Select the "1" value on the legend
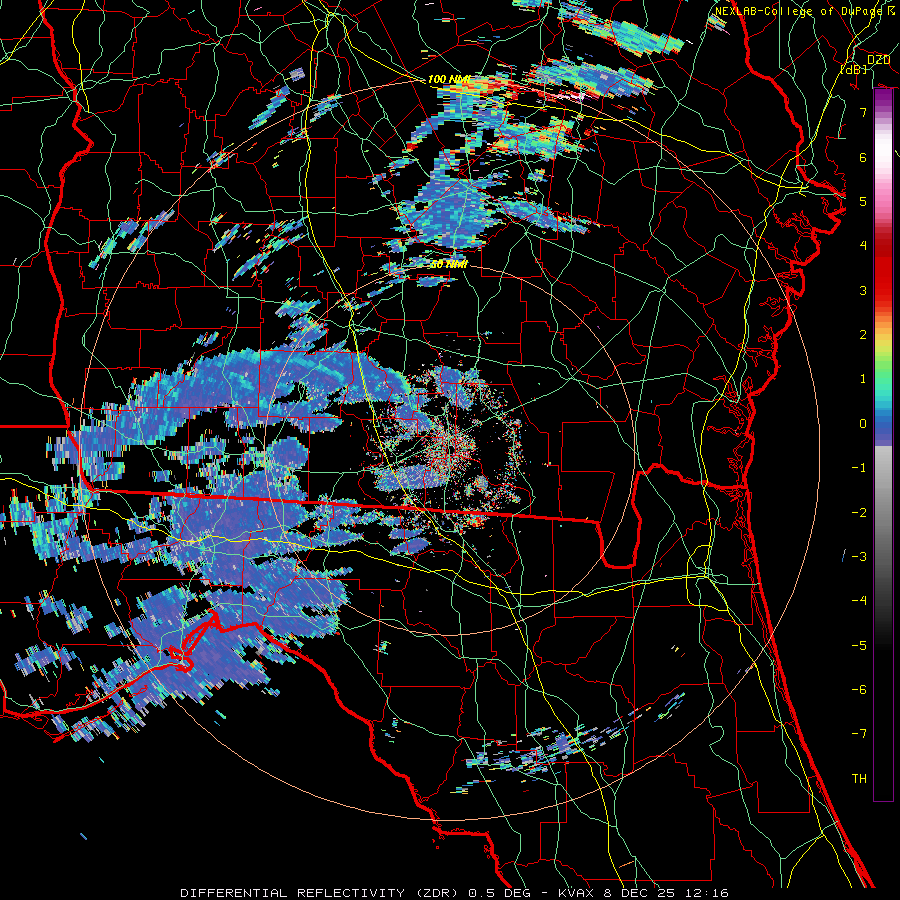 coord(863,379)
